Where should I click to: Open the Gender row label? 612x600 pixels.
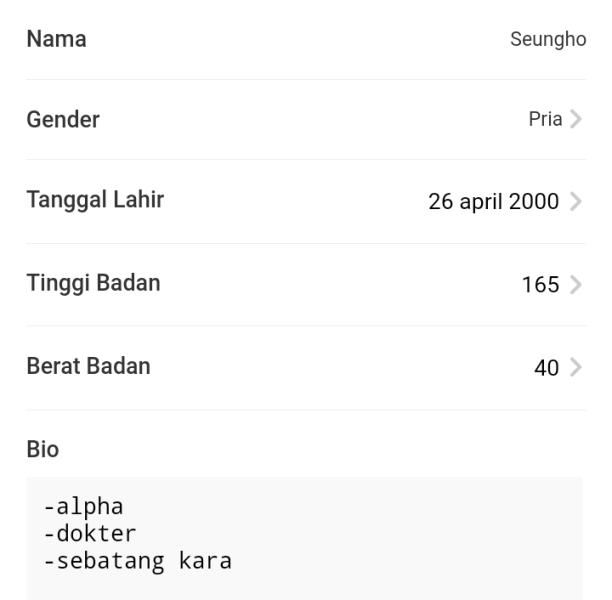pyautogui.click(x=63, y=119)
